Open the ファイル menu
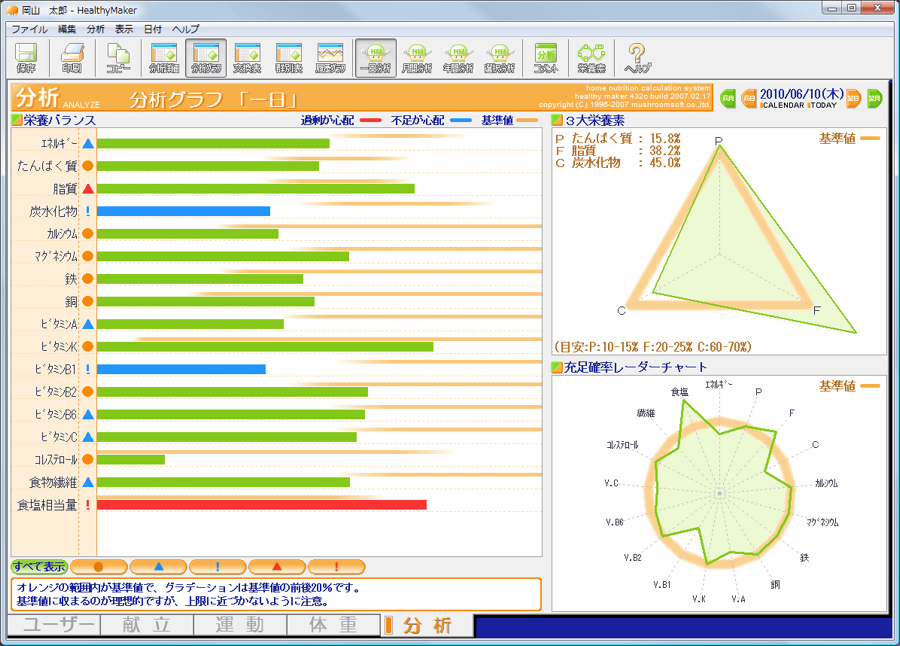 click(x=29, y=29)
